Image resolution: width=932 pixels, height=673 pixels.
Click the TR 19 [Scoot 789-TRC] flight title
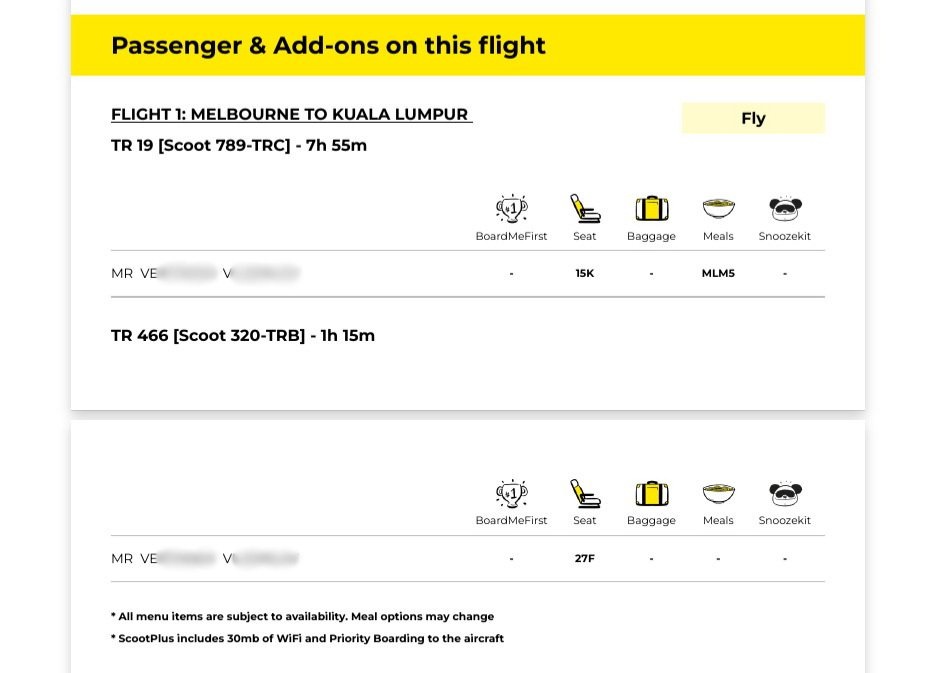pos(239,145)
